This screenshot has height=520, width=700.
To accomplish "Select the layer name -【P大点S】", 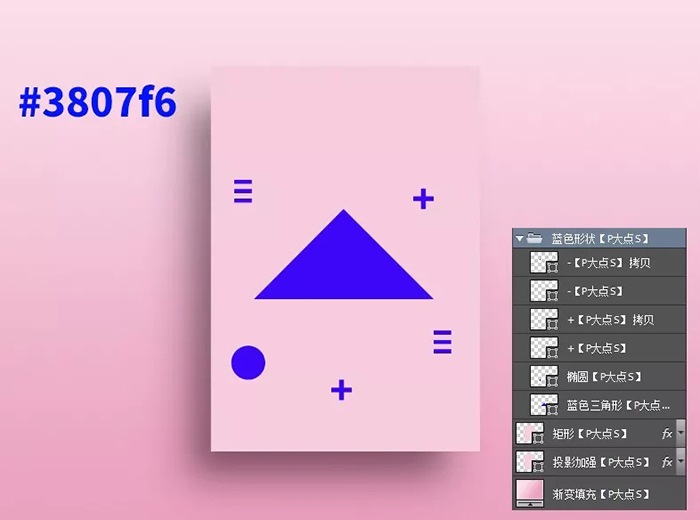I will (595, 291).
